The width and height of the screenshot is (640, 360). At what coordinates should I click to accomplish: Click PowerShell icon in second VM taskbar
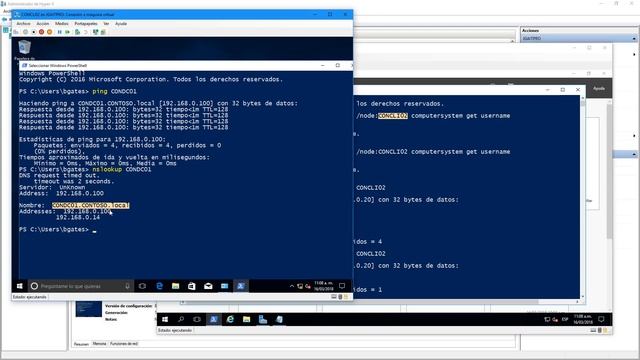213,319
